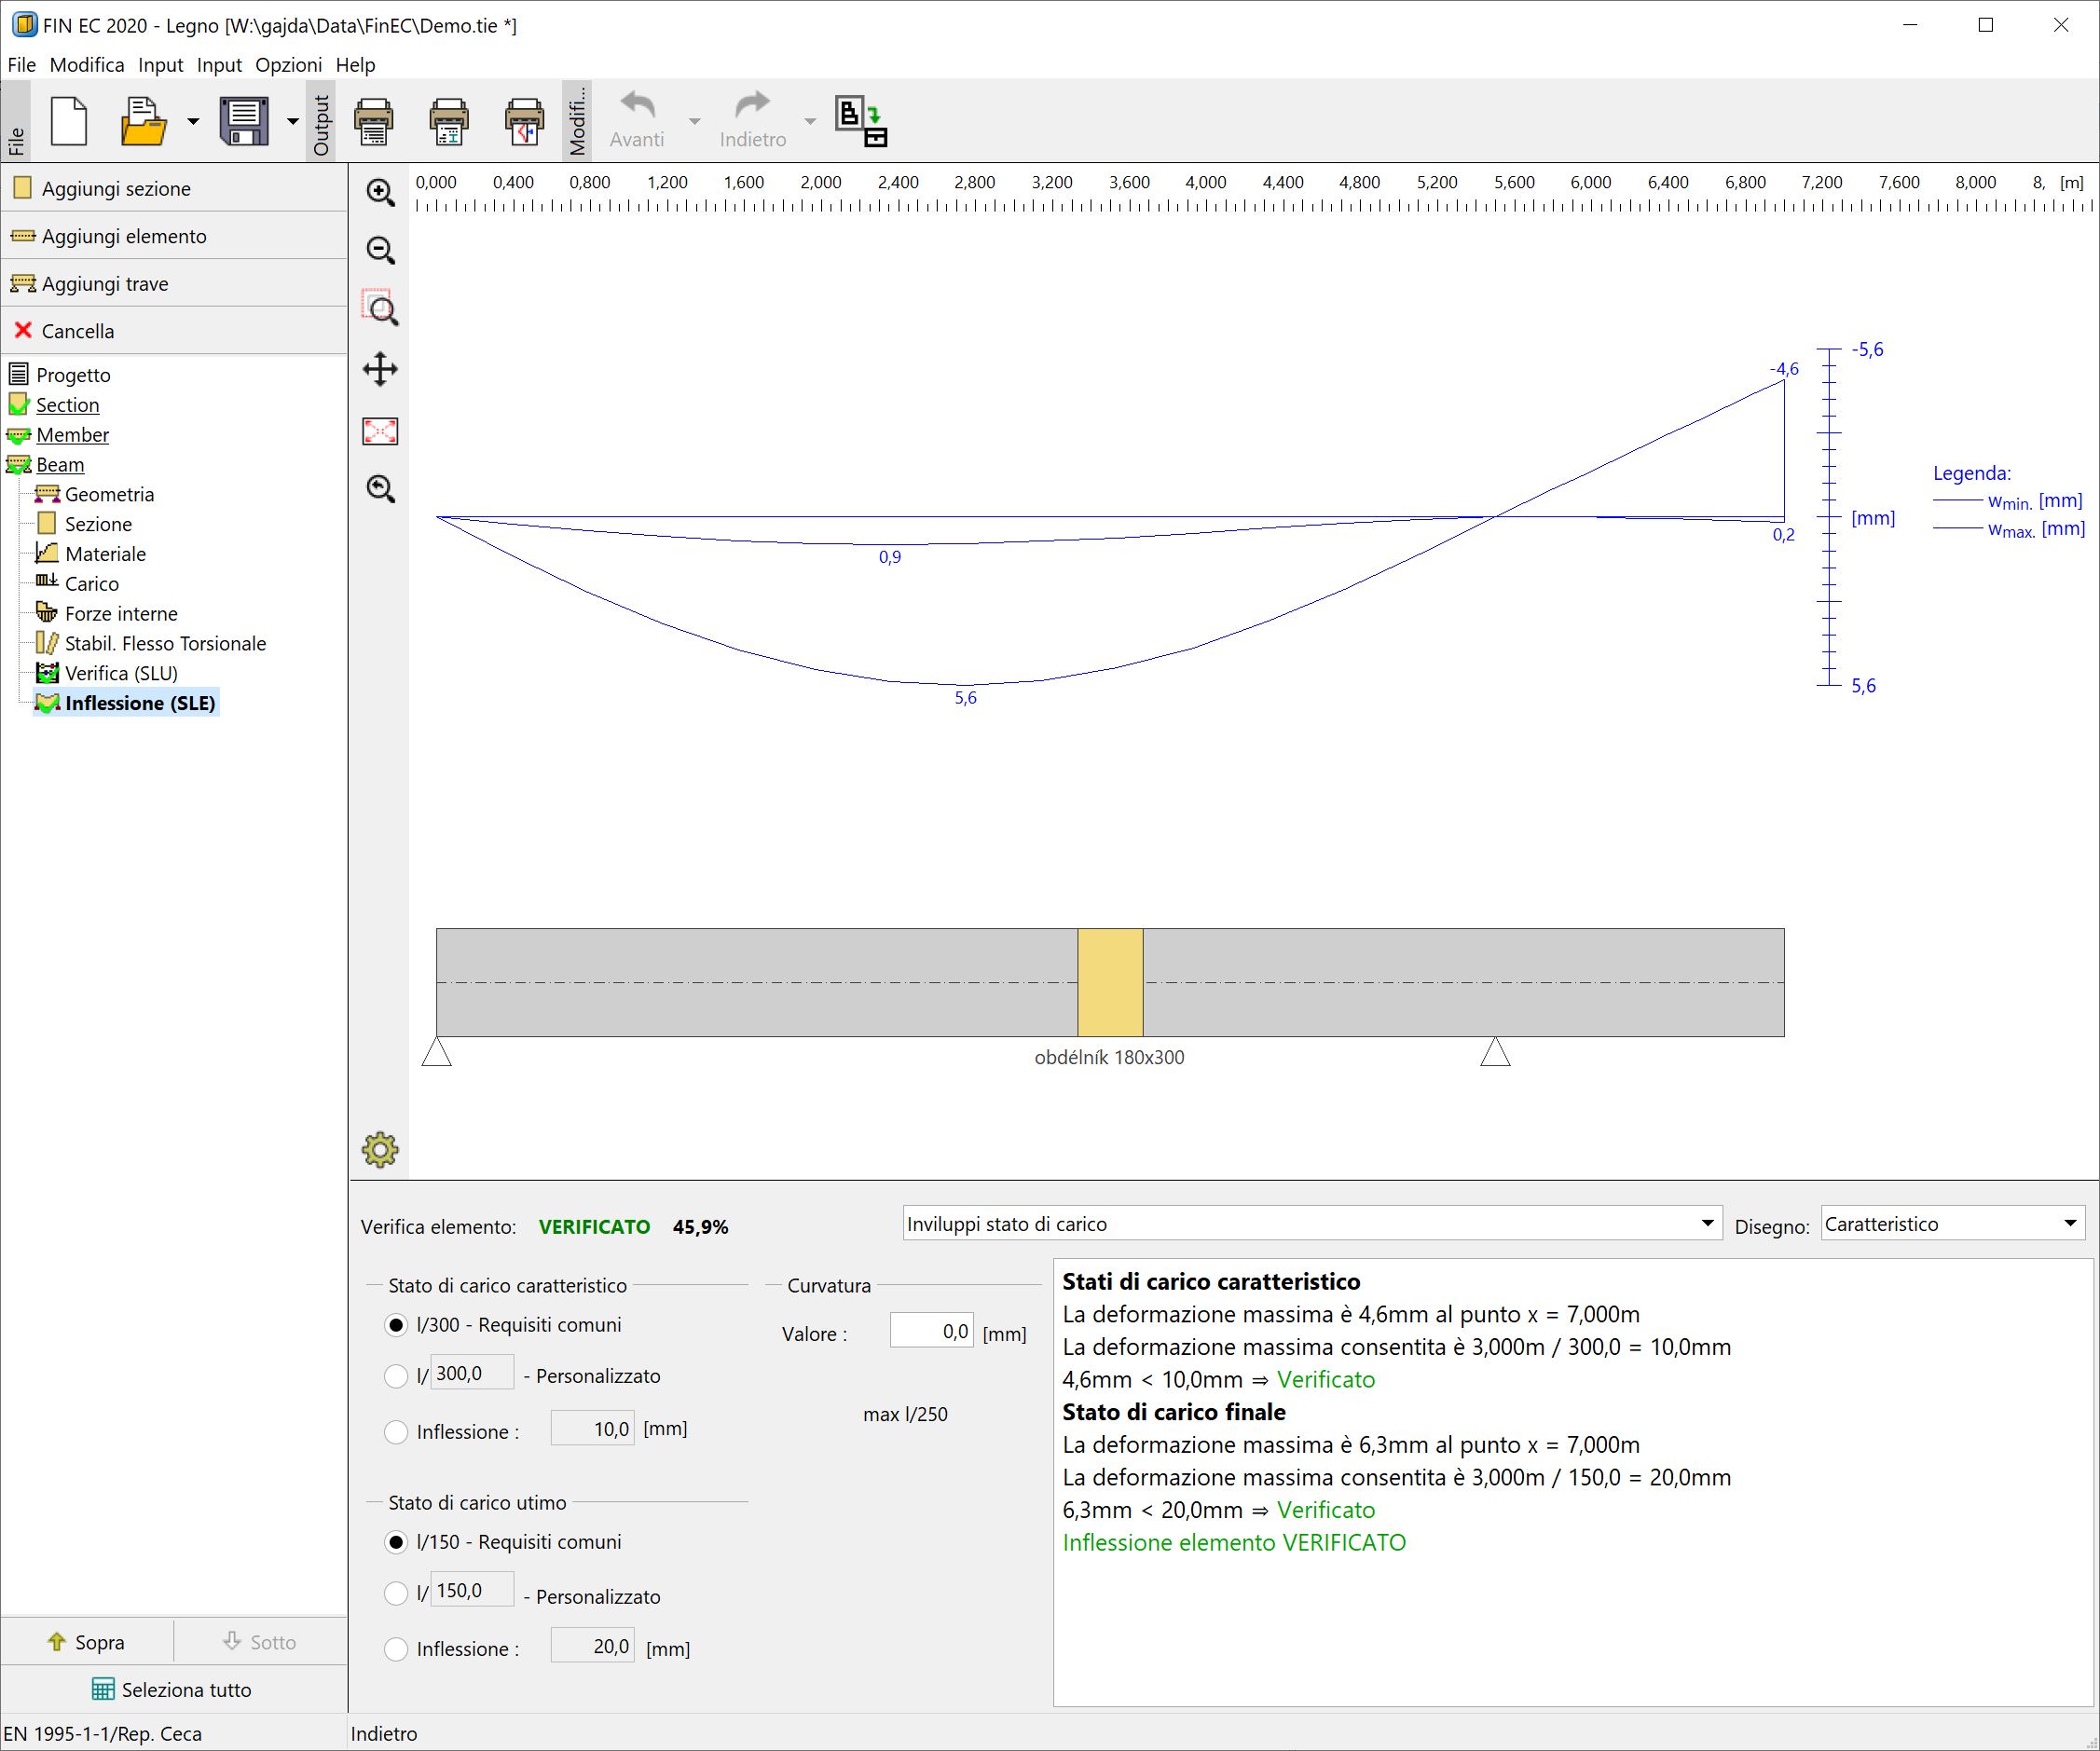This screenshot has height=1751, width=2100.
Task: Open the Inviluppi stato di carico dropdown
Action: pos(1707,1222)
